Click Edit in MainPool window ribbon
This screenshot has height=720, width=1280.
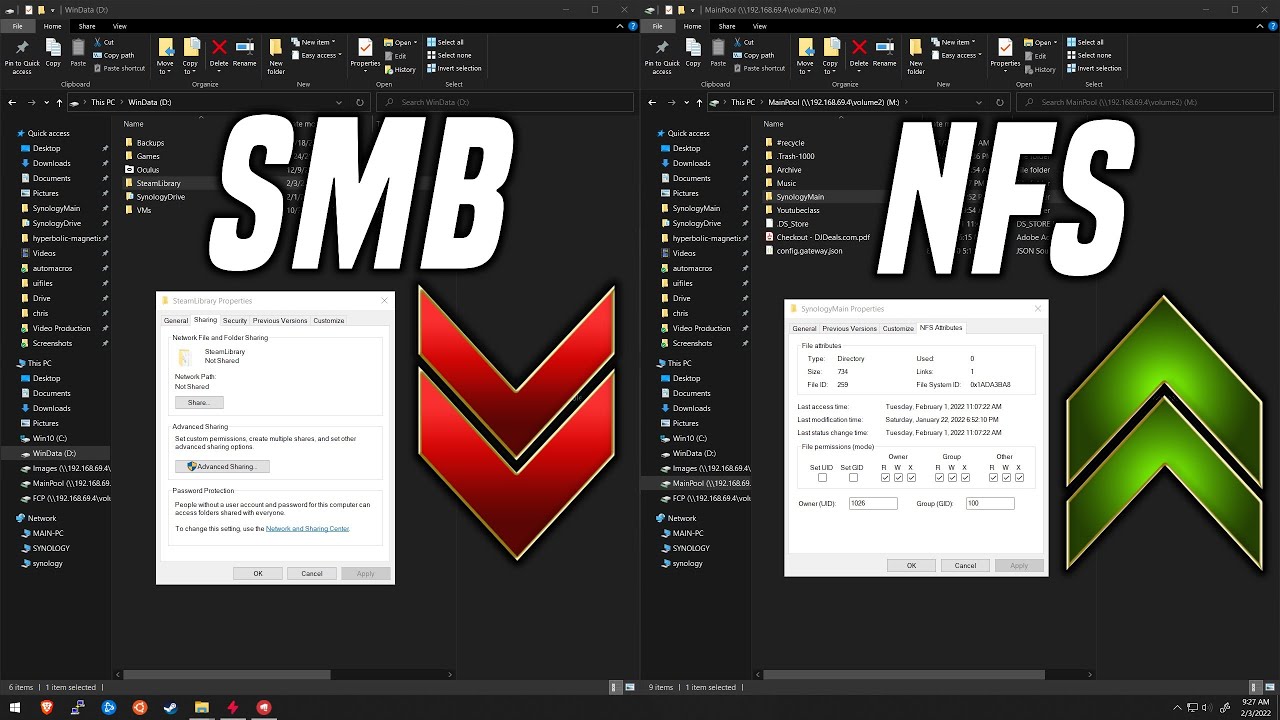[1036, 56]
